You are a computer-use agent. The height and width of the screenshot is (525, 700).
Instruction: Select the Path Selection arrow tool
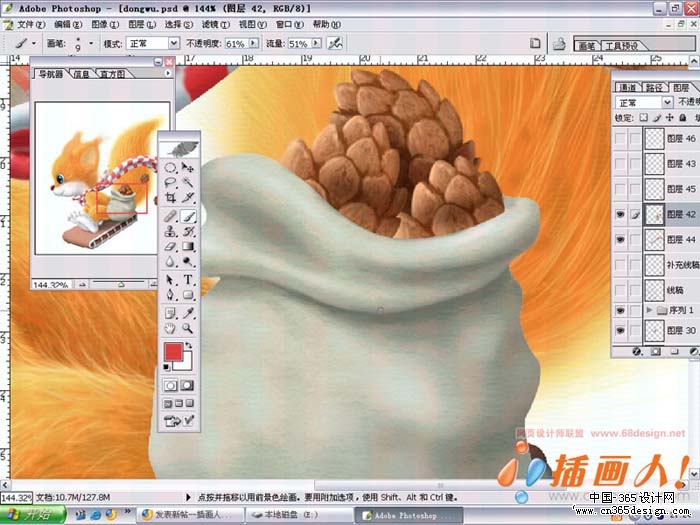[x=170, y=280]
